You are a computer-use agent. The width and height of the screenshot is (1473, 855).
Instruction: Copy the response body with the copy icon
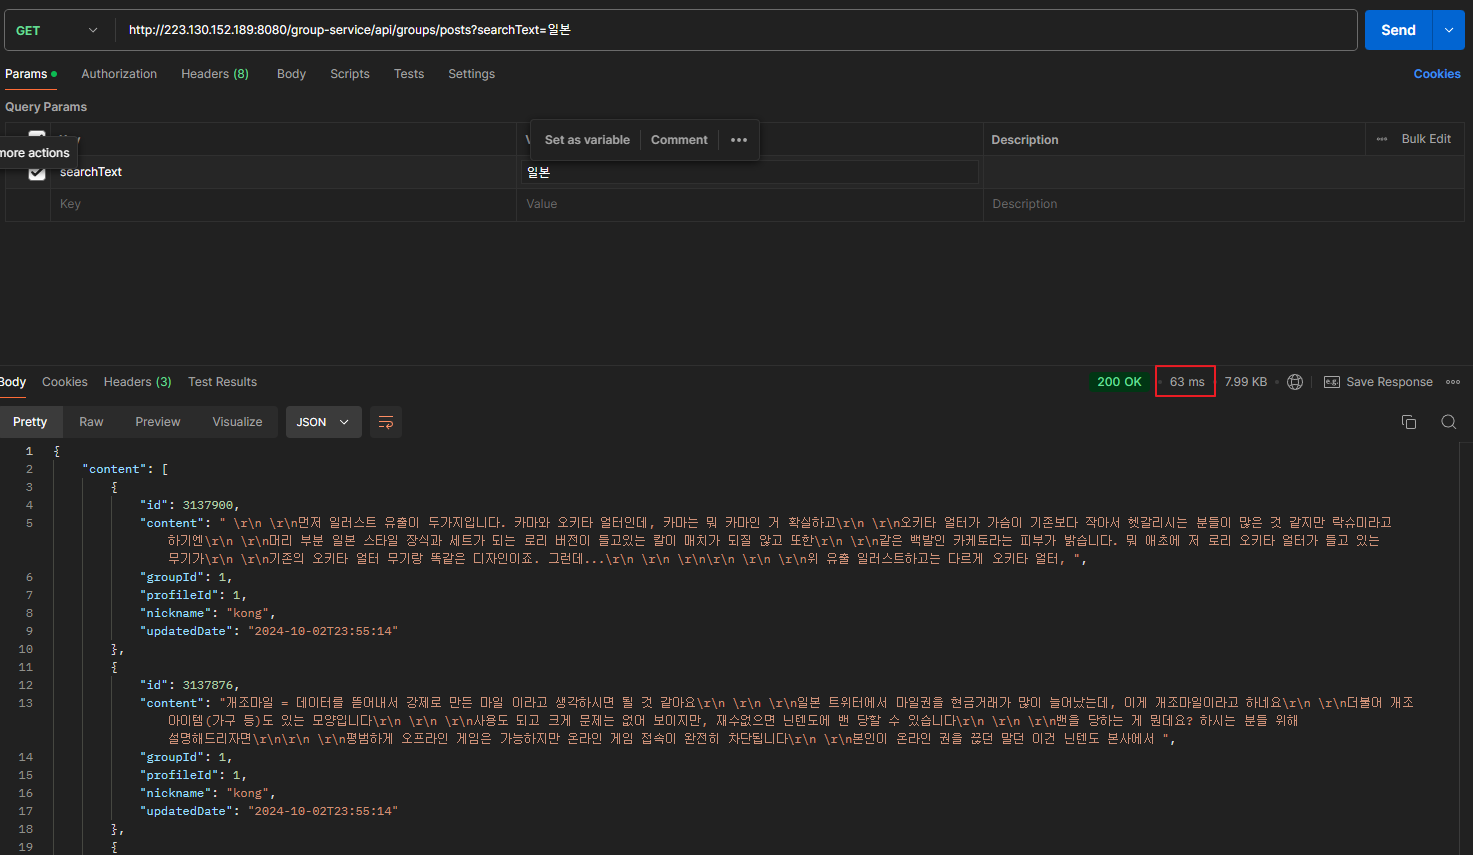pos(1409,422)
